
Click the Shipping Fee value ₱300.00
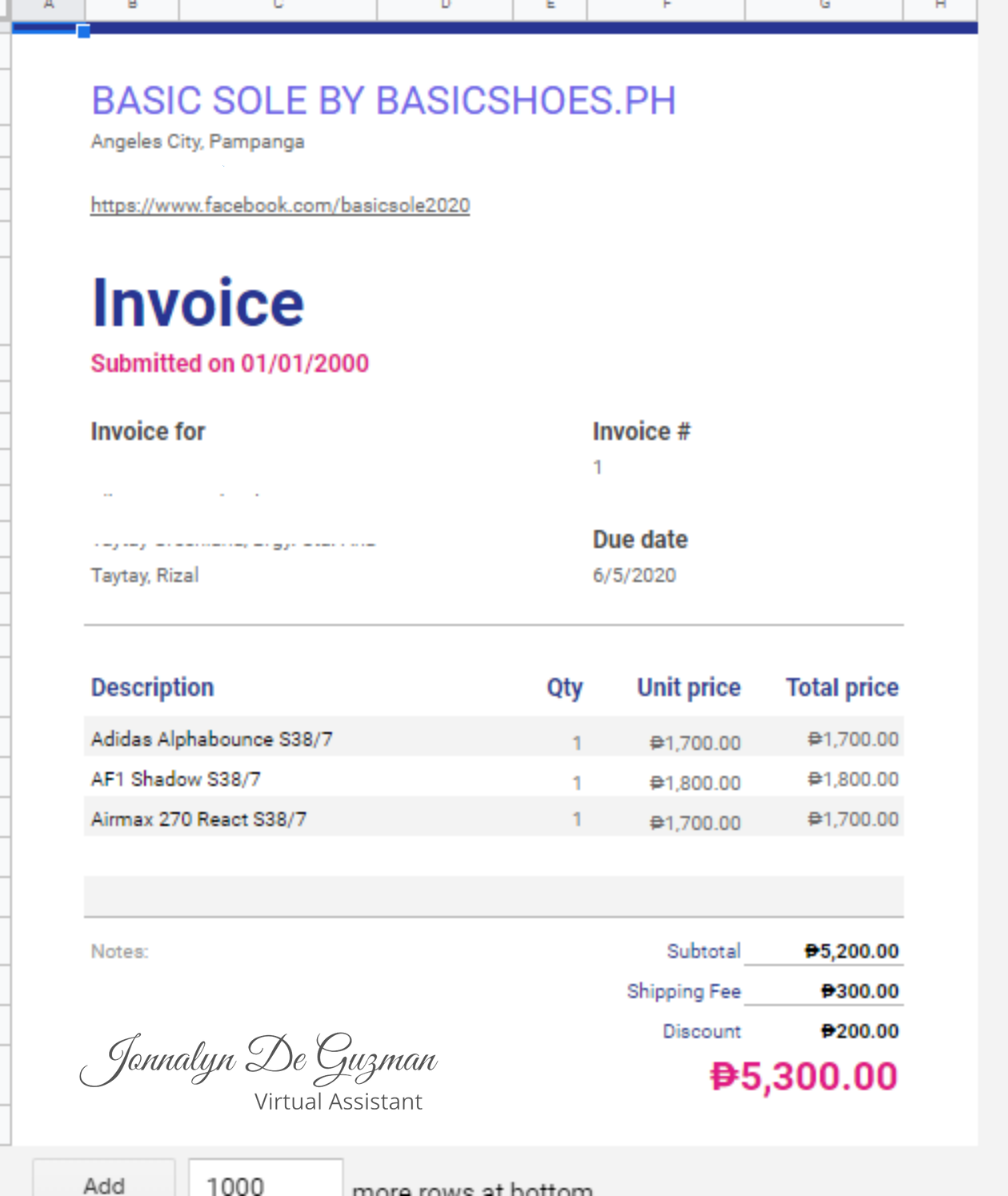click(860, 991)
